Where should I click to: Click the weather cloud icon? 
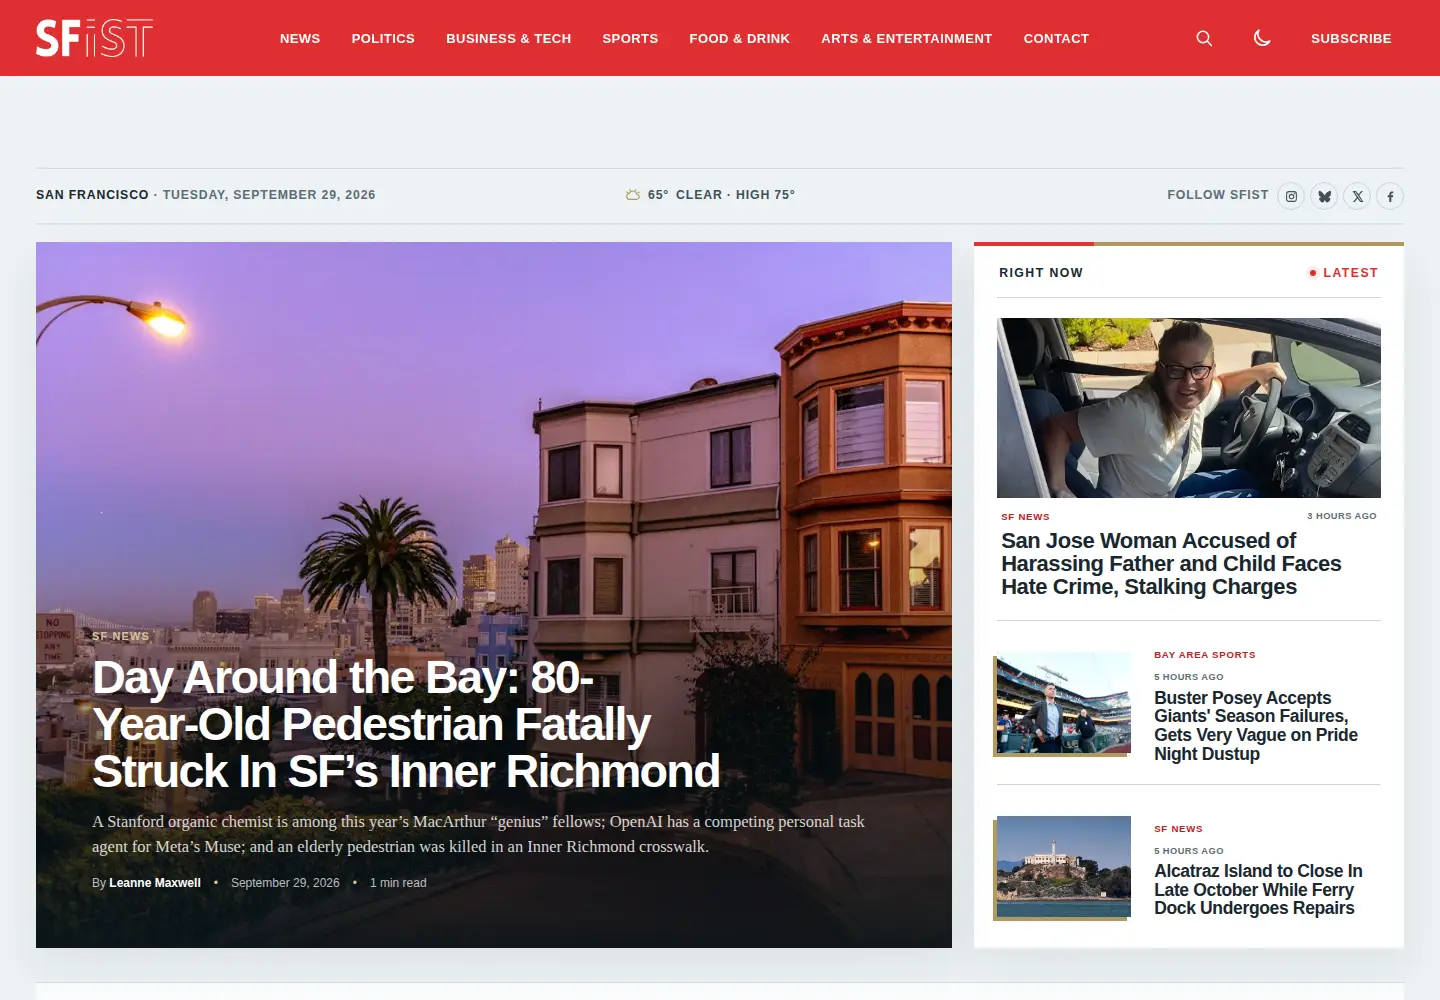(x=633, y=195)
